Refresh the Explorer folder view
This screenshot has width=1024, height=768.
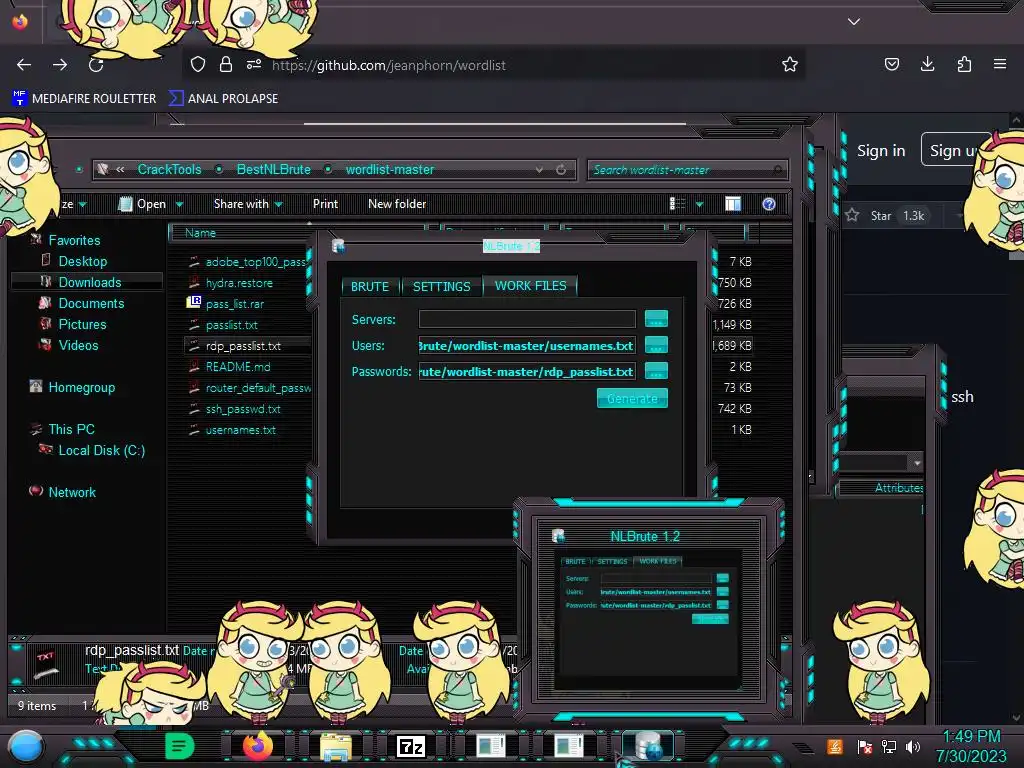click(x=561, y=170)
